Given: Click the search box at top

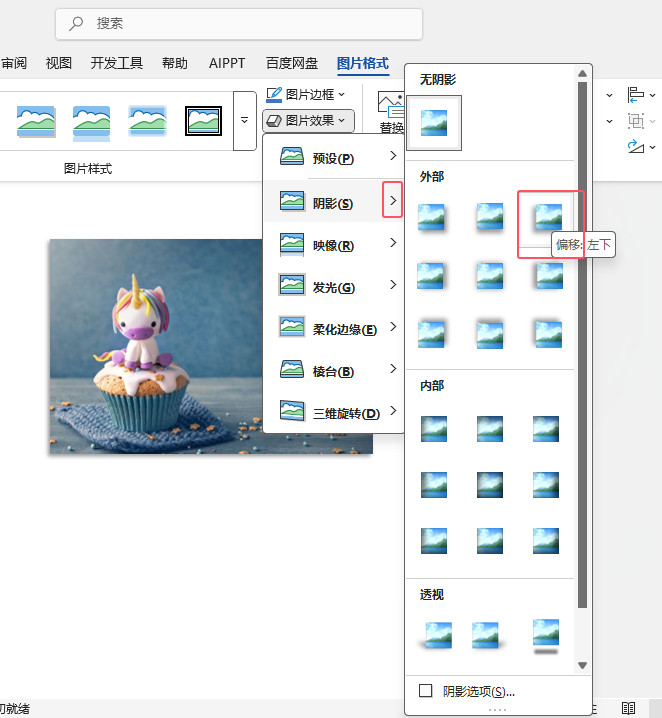Looking at the screenshot, I should click(x=239, y=24).
